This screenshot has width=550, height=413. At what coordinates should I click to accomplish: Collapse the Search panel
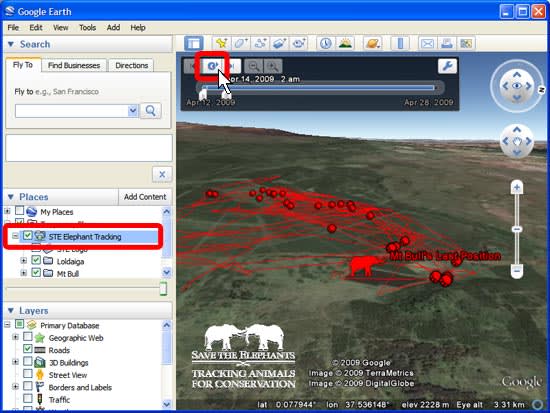point(11,44)
